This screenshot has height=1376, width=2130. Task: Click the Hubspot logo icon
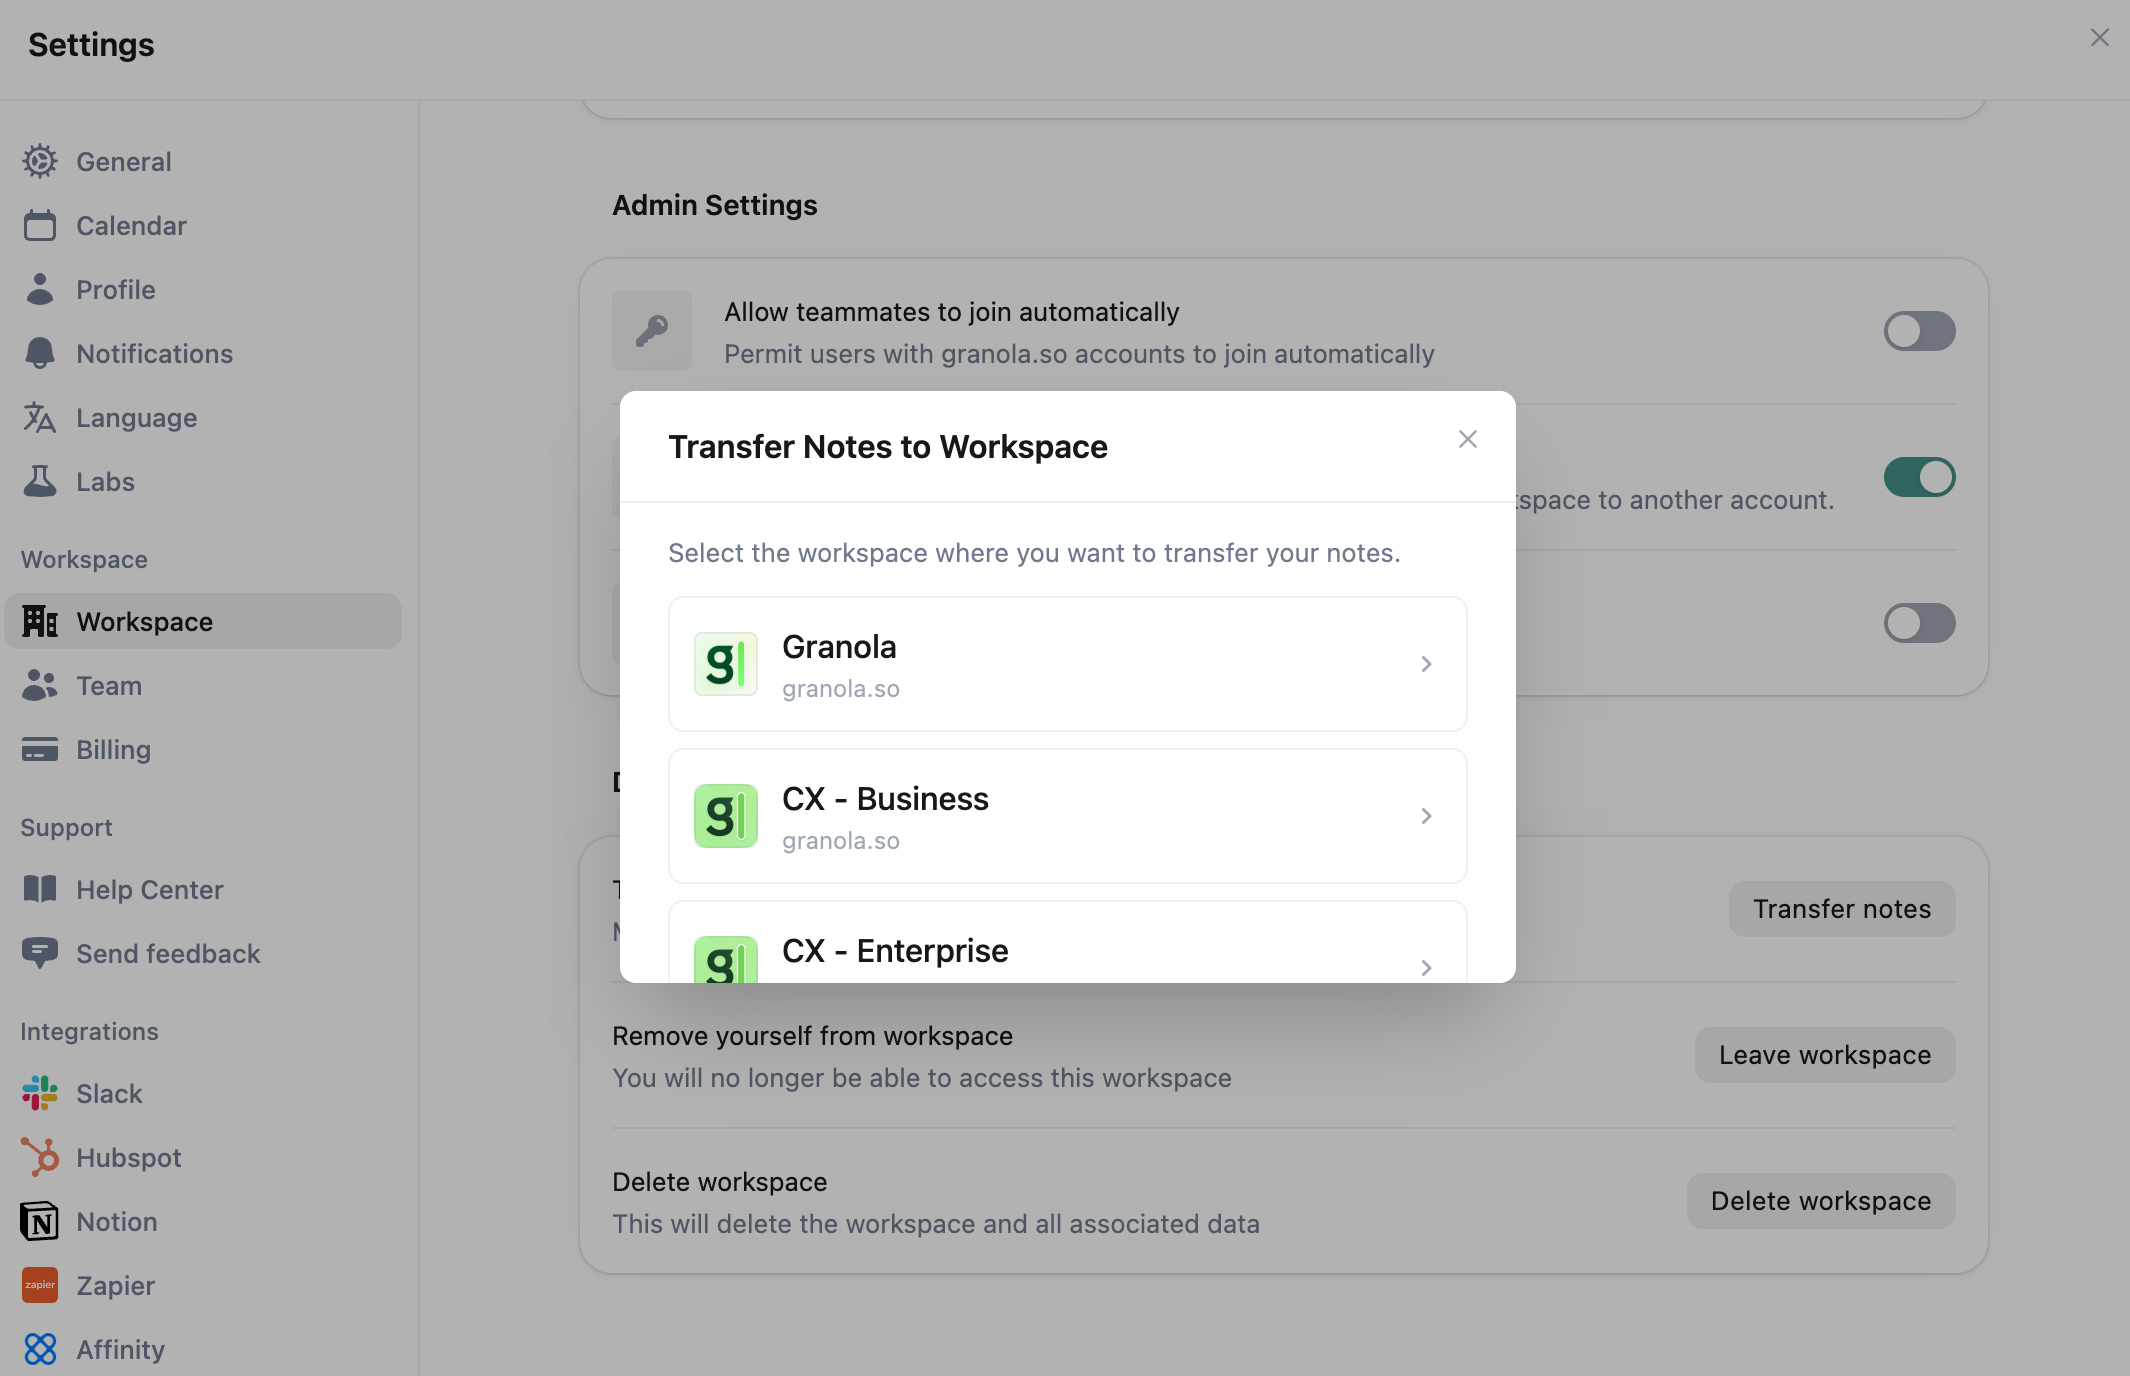pyautogui.click(x=40, y=1157)
